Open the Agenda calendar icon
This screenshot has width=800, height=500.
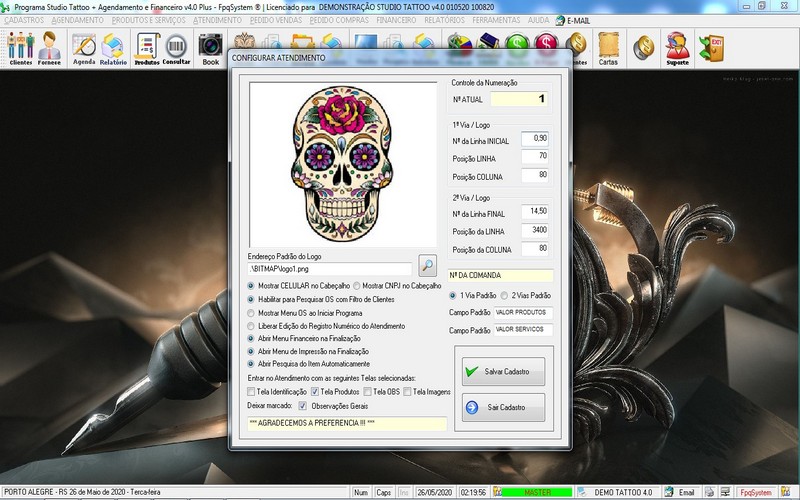[x=84, y=47]
